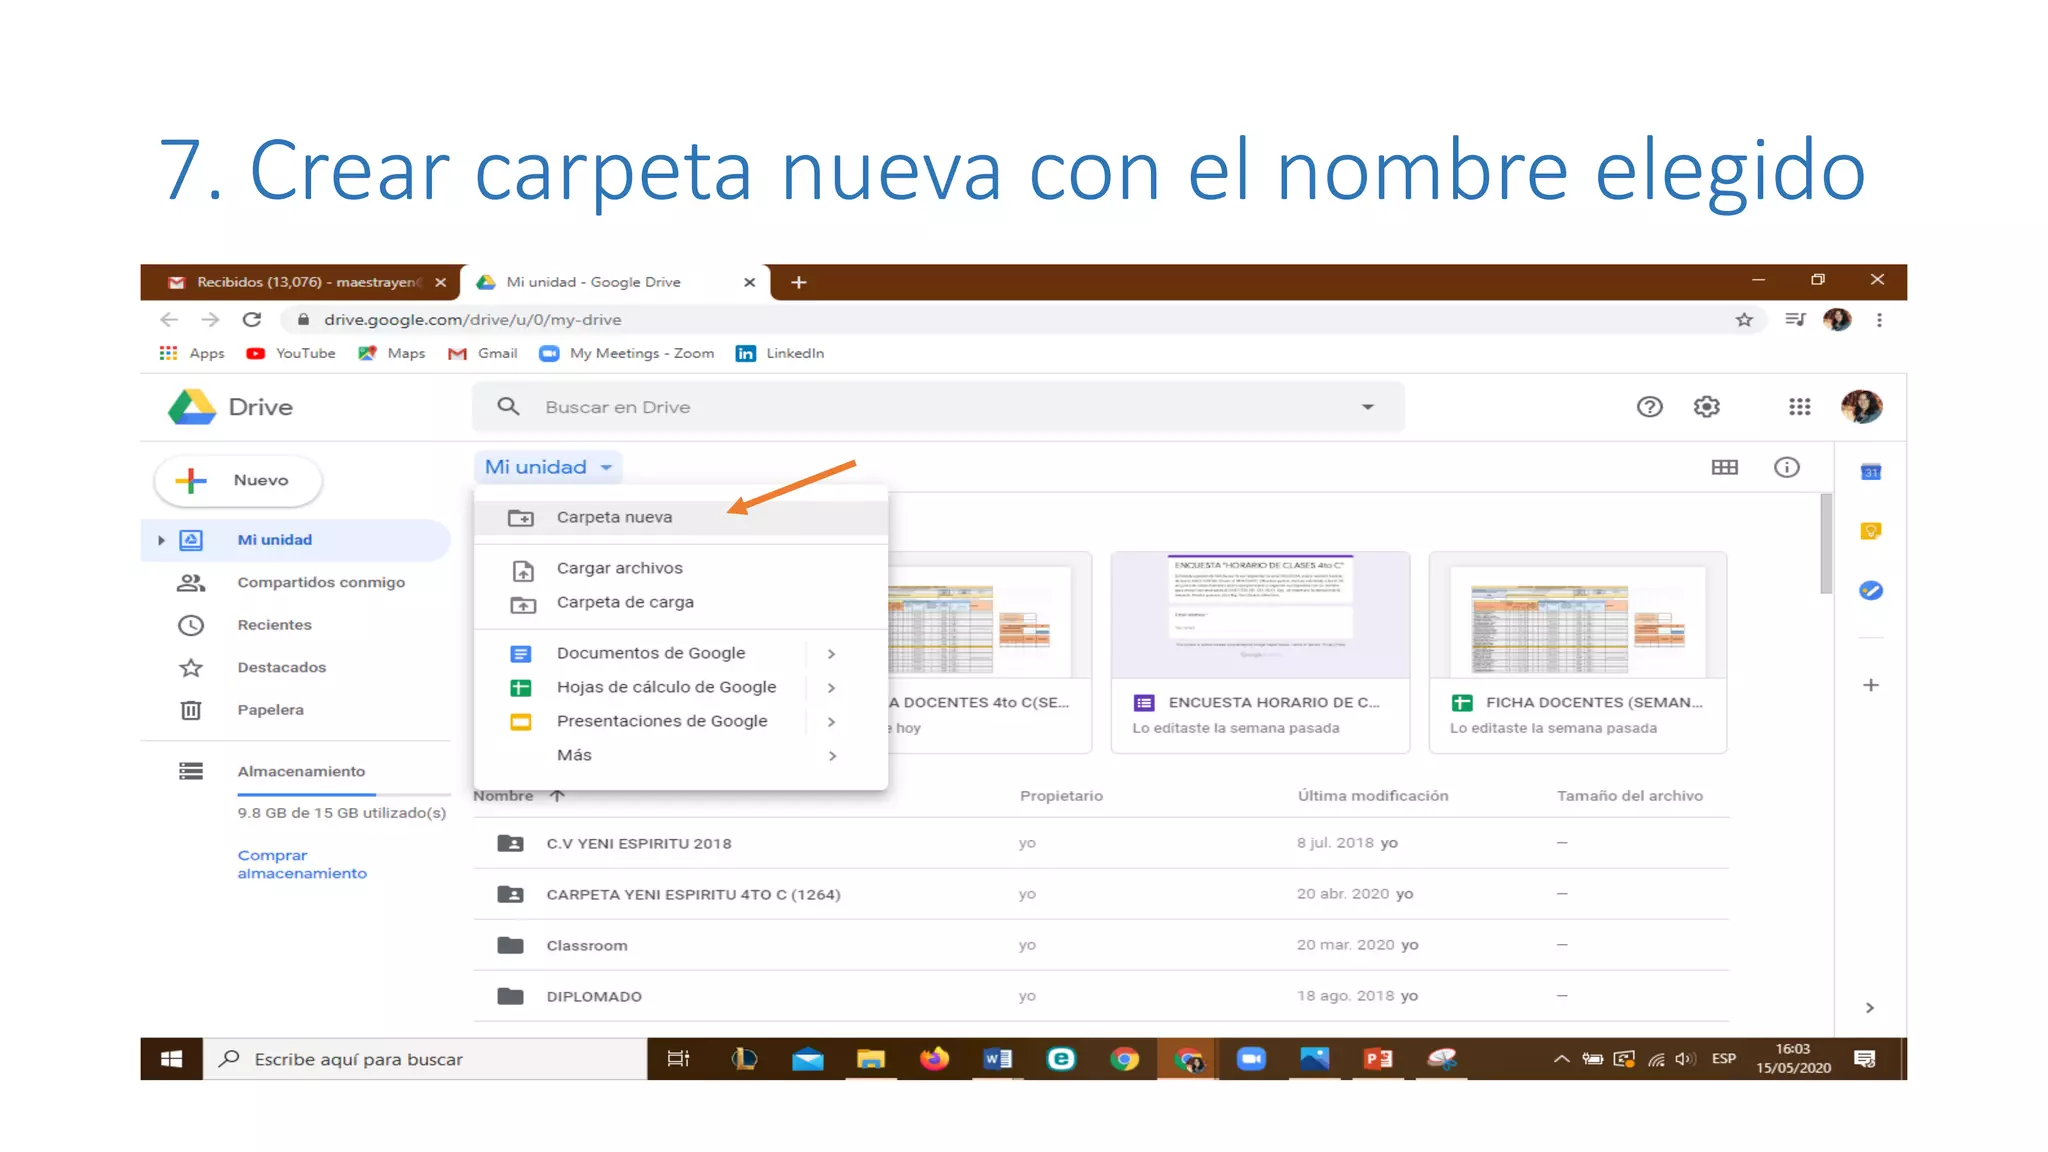Sort by Última modificación column

[x=1372, y=796]
